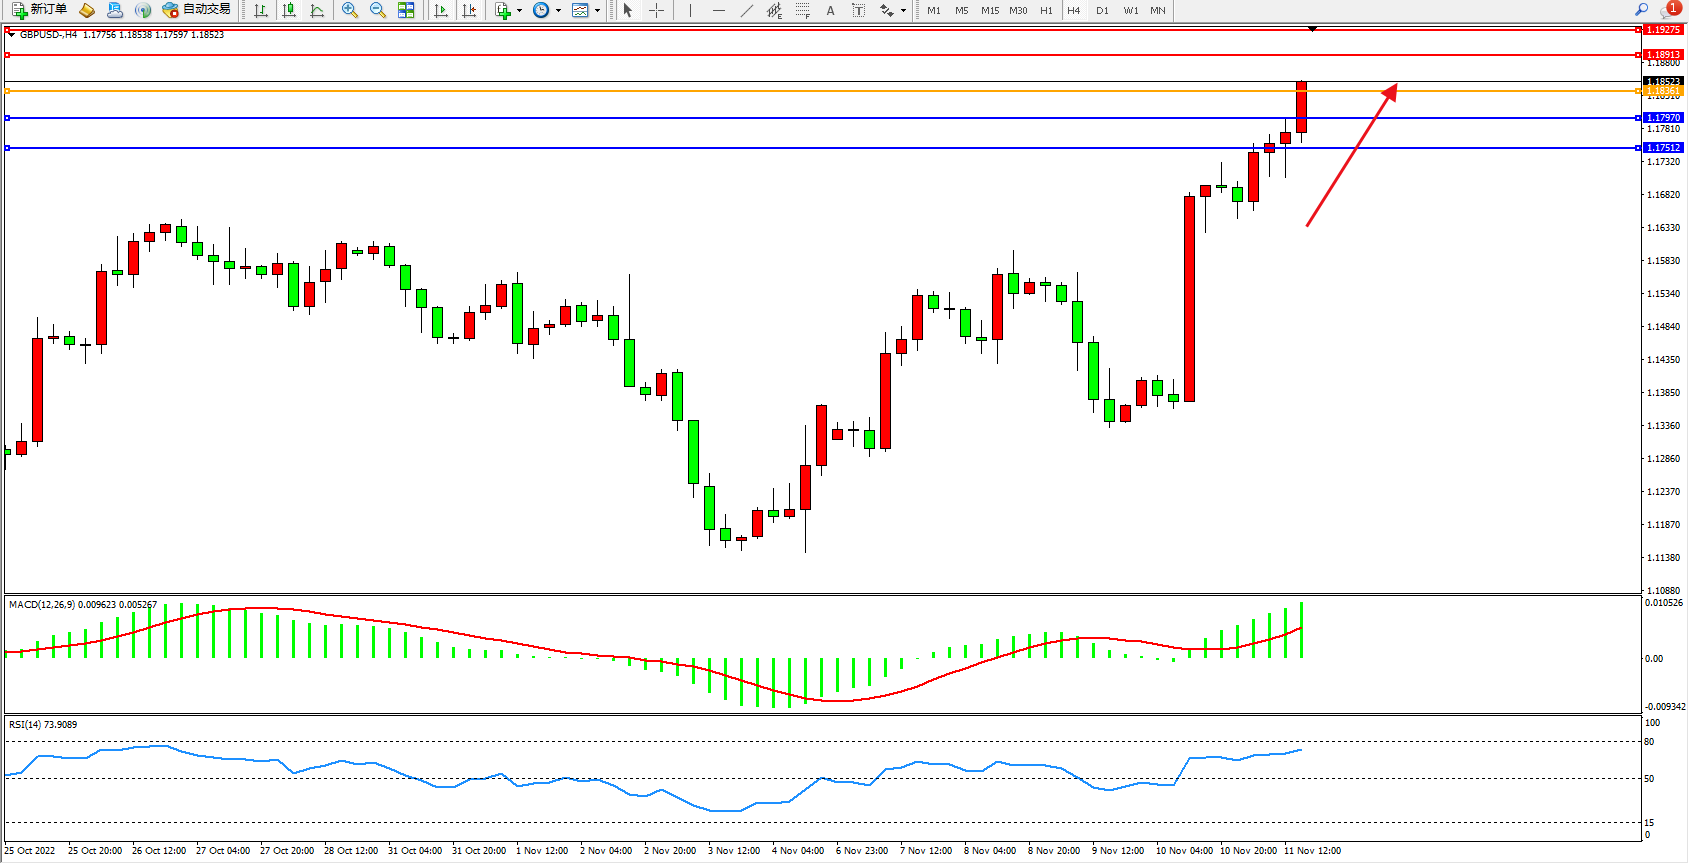Switch to the D1 timeframe
This screenshot has width=1689, height=864.
1102,10
